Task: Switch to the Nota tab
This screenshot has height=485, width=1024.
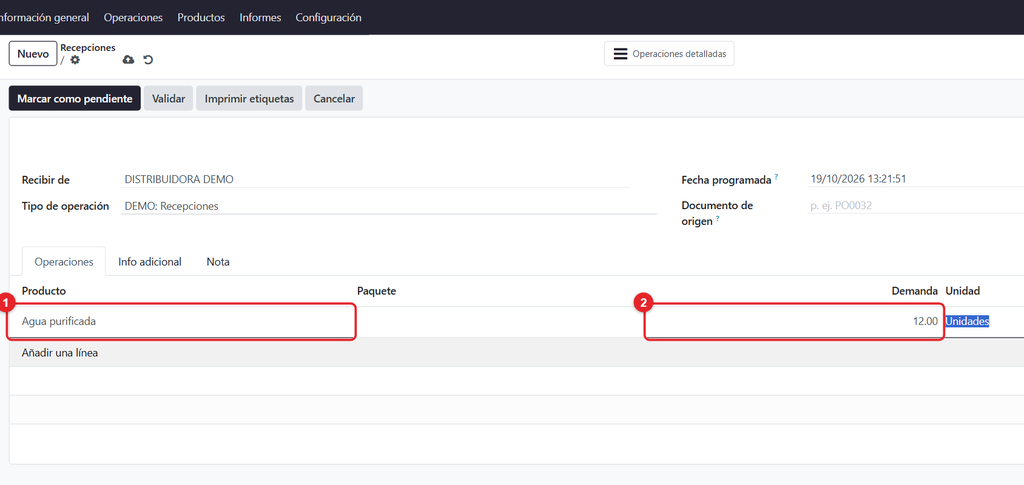Action: point(218,262)
